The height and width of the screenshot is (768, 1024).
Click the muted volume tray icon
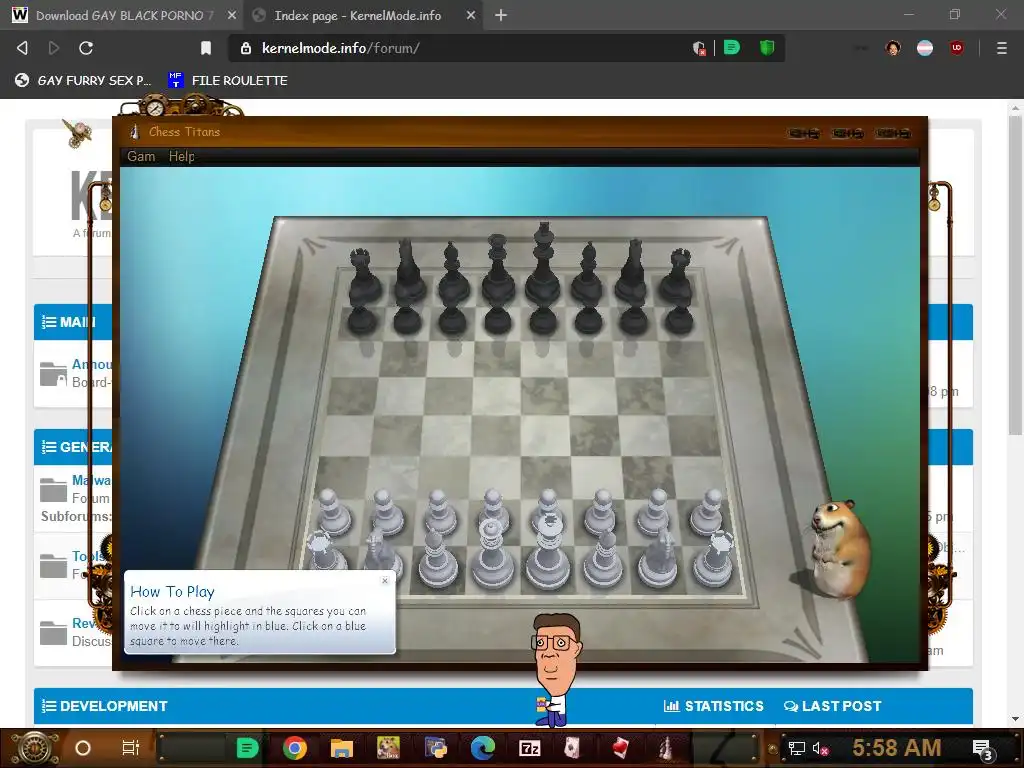820,748
